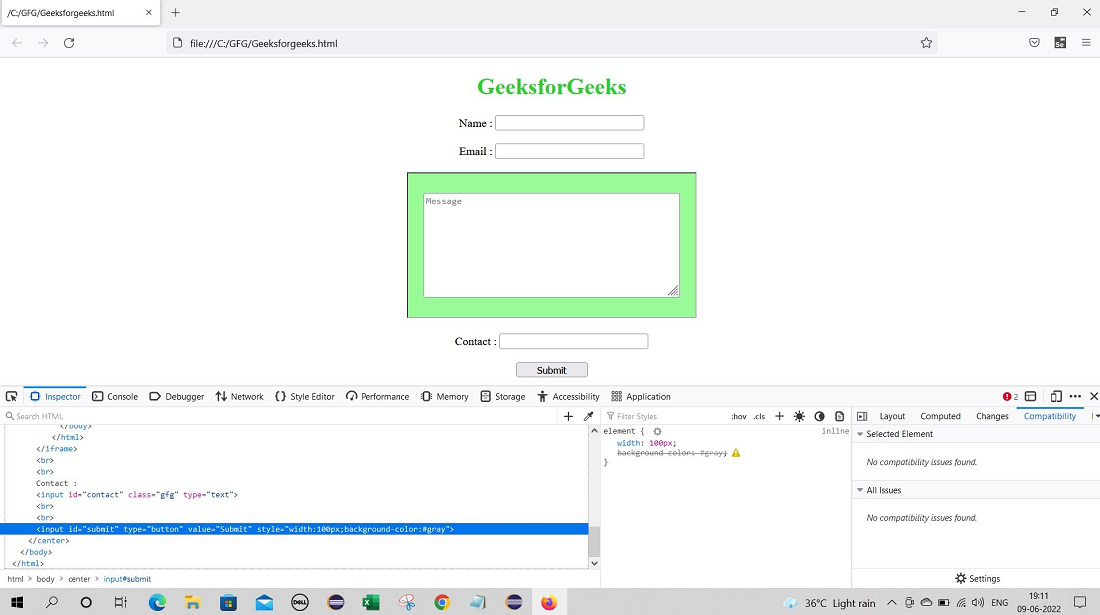Toggle responsive design mode icon
This screenshot has height=615, width=1100.
pyautogui.click(x=1056, y=397)
